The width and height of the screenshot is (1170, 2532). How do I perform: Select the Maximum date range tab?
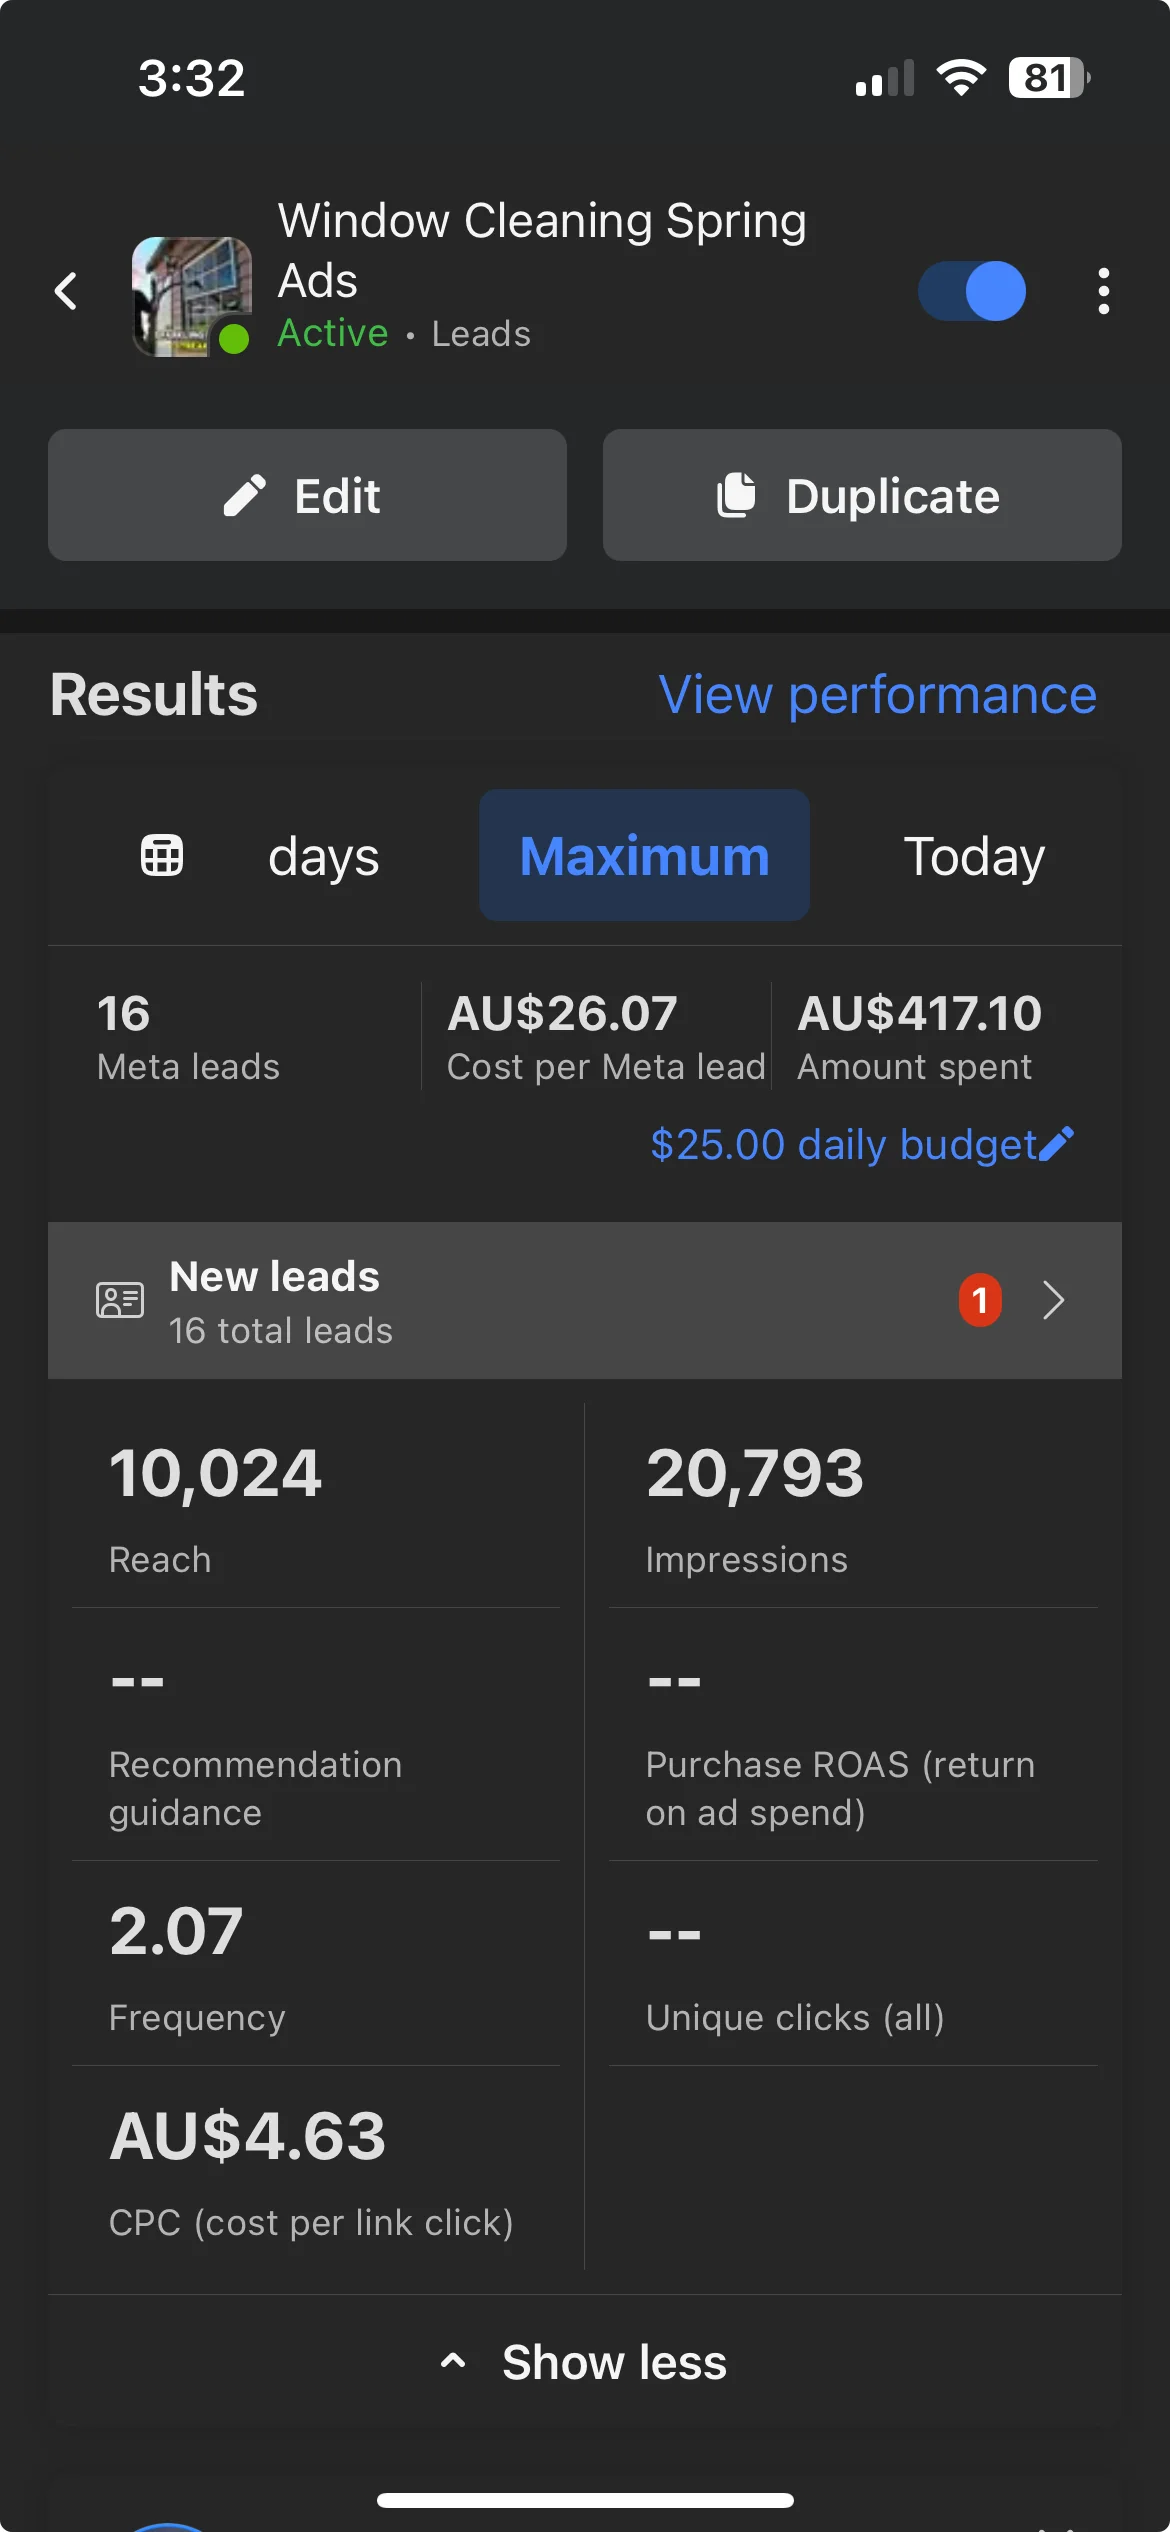tap(644, 856)
